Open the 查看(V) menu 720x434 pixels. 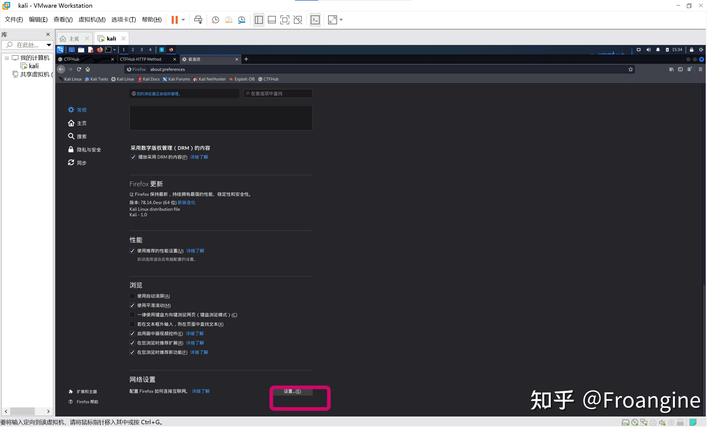(63, 20)
